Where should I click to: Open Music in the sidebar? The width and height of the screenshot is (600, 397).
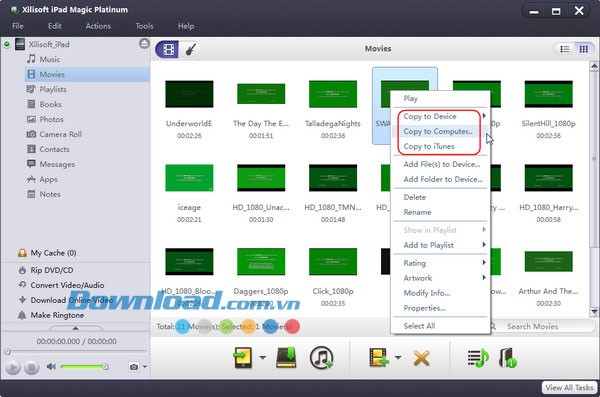point(50,59)
